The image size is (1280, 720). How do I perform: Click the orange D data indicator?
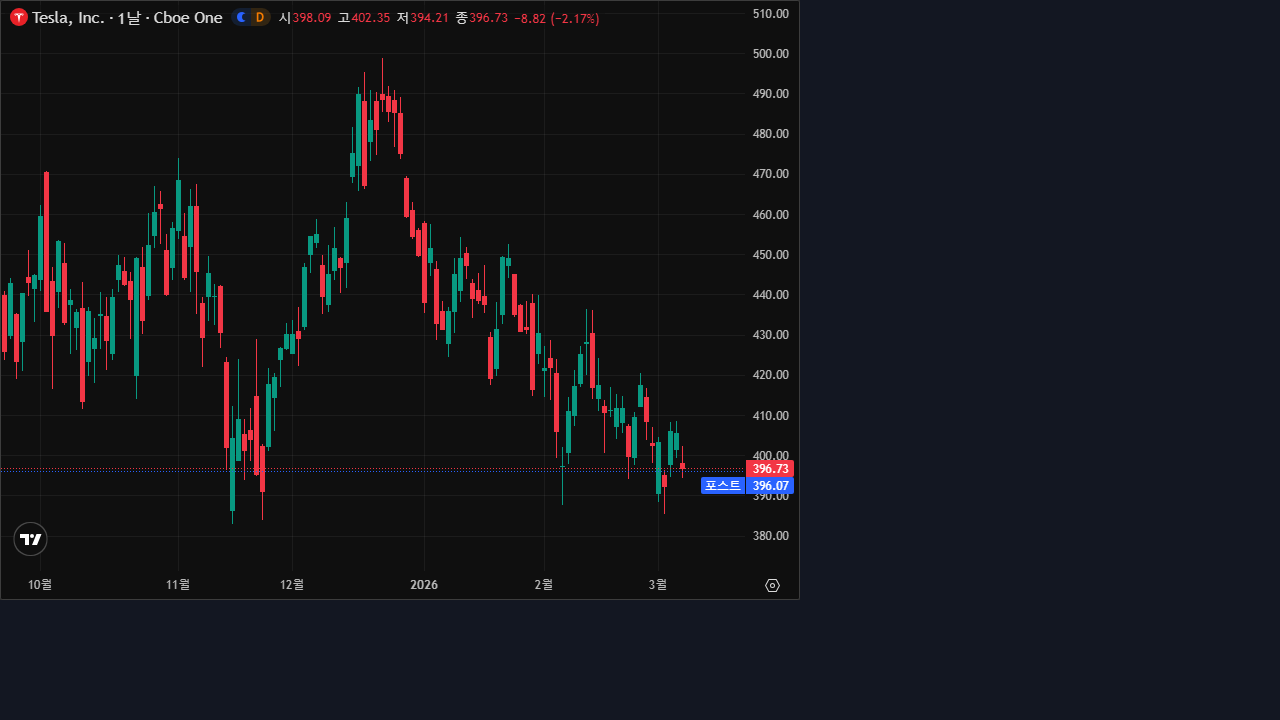tap(260, 17)
